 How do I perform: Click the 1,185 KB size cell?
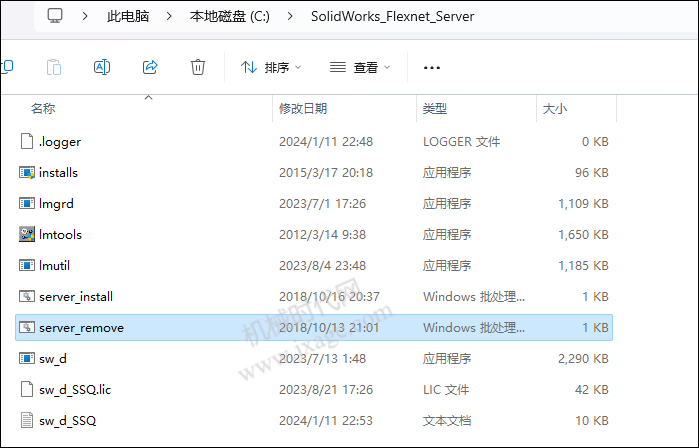pos(583,266)
